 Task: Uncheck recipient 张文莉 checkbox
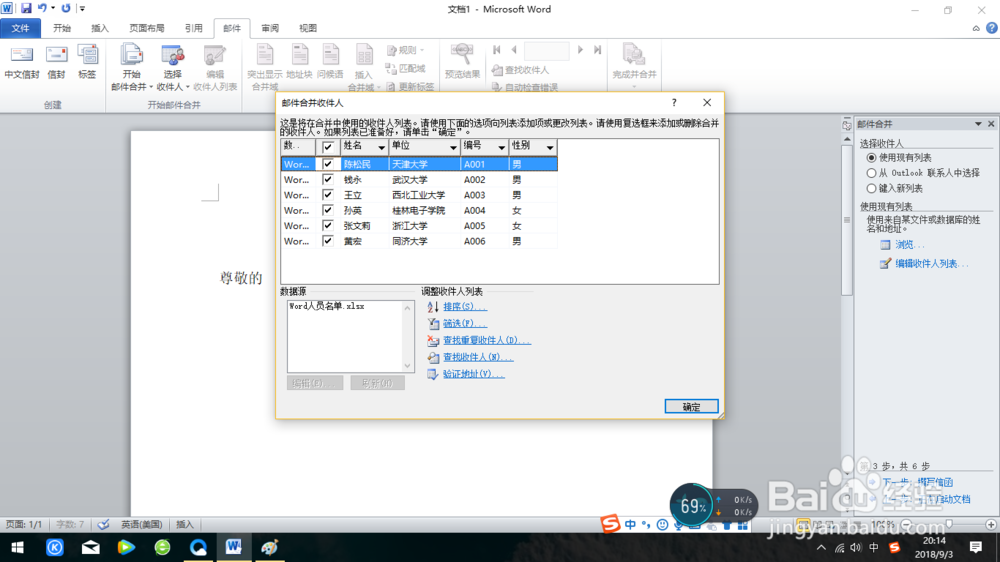click(x=328, y=225)
